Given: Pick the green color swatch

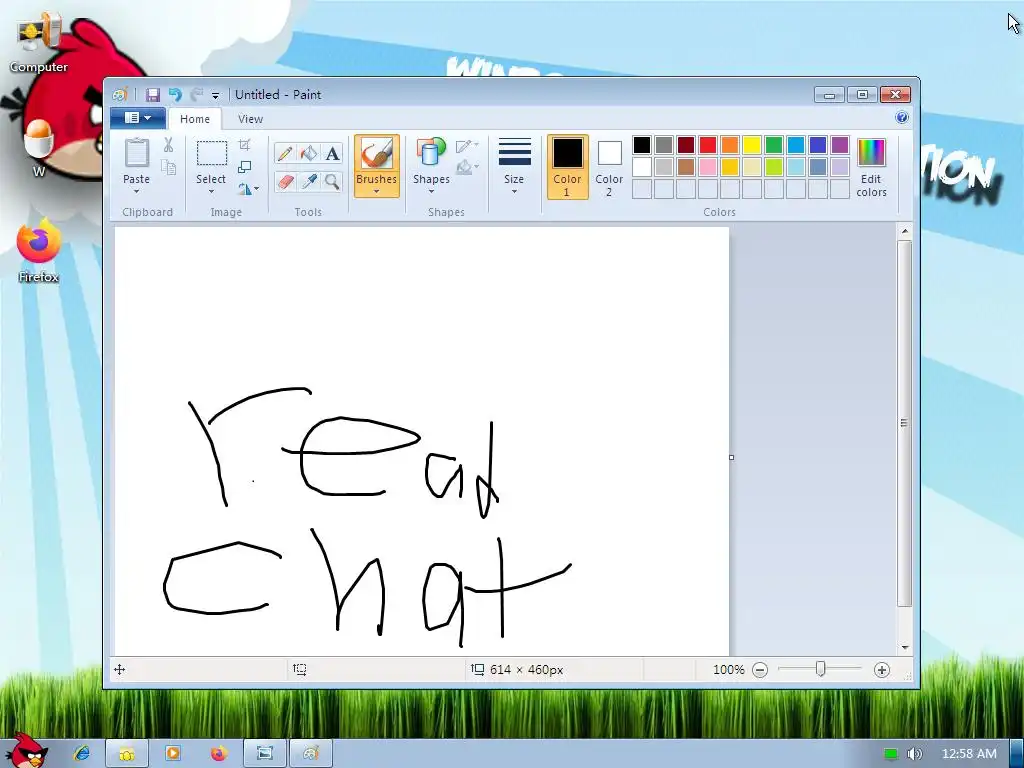Looking at the screenshot, I should (x=774, y=145).
